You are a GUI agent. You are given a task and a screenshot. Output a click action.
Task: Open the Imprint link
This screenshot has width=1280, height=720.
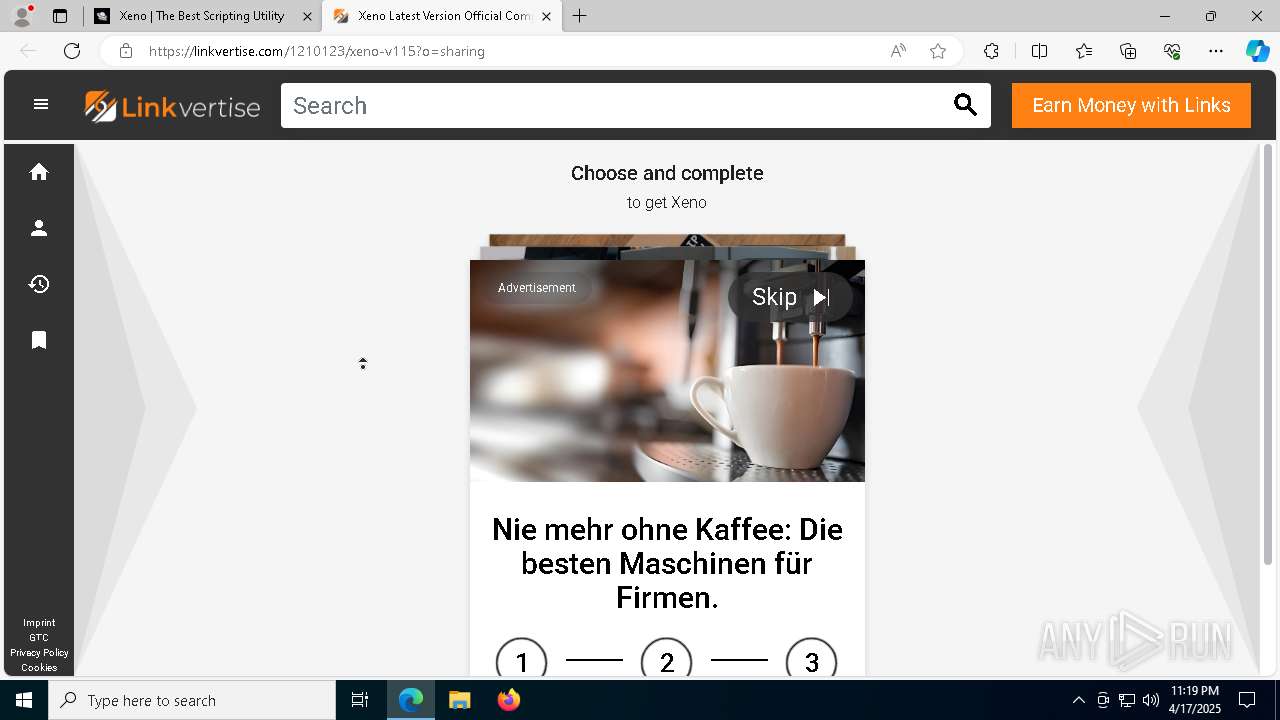(39, 623)
